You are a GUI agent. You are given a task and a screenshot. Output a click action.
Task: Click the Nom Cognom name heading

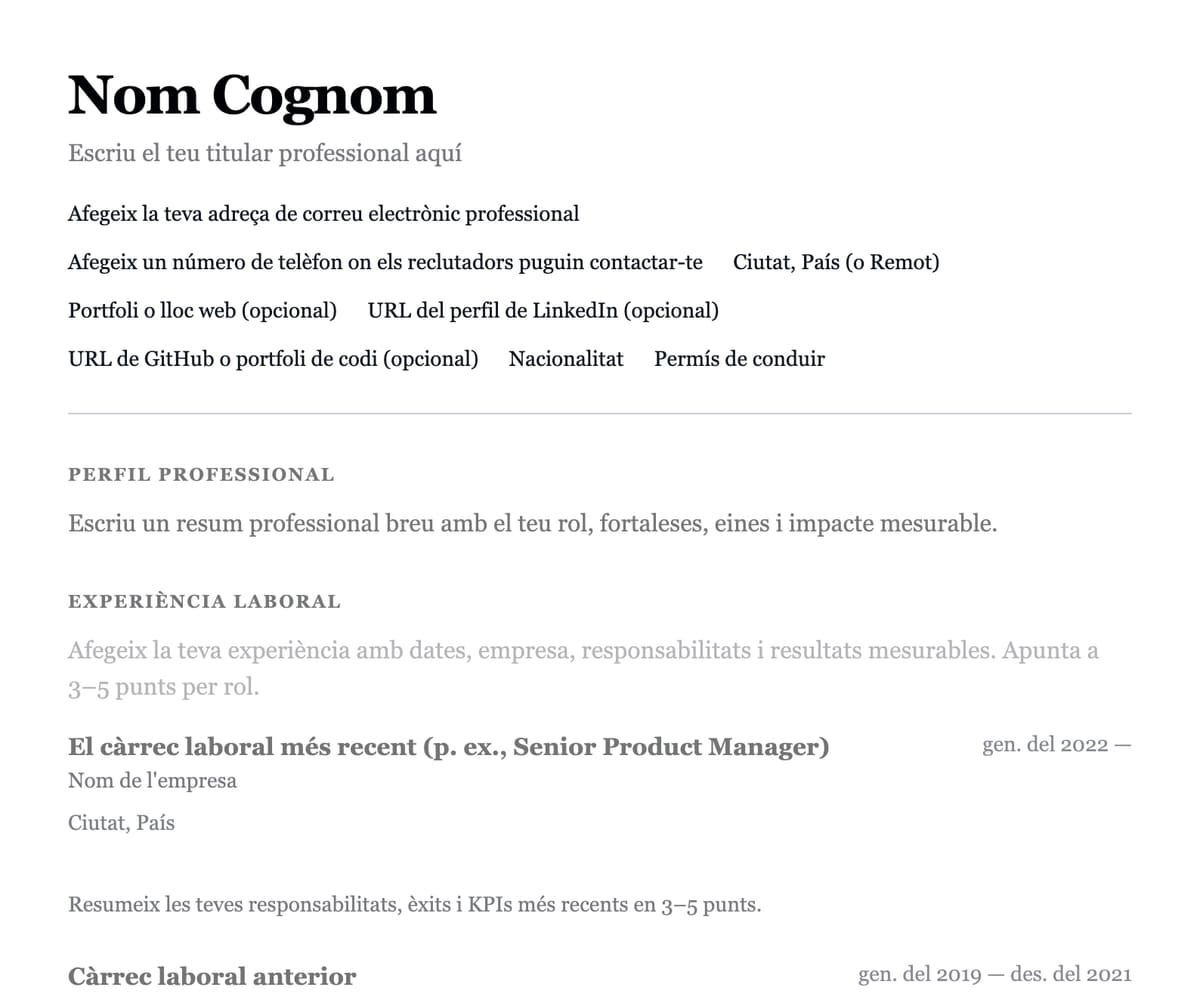[252, 96]
